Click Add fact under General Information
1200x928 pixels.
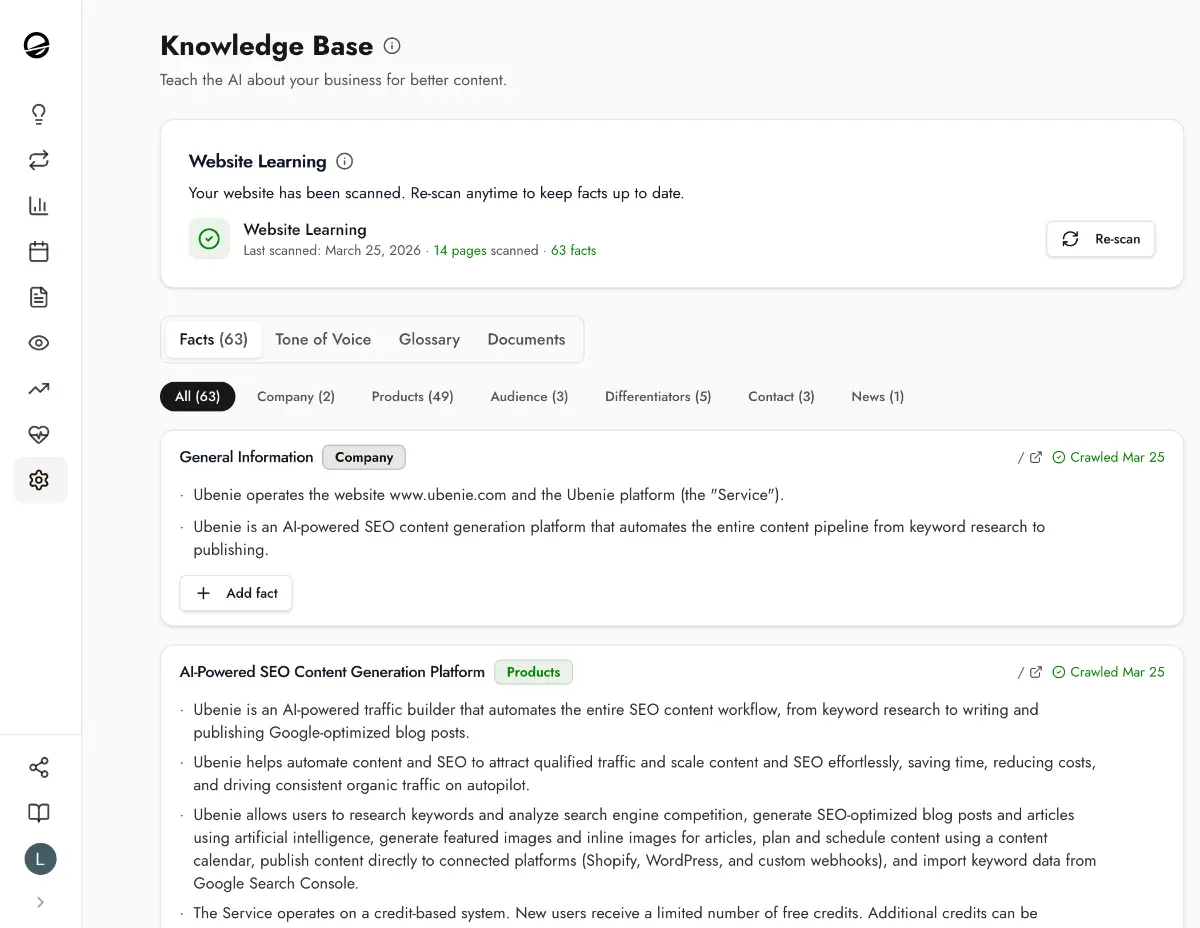[236, 593]
